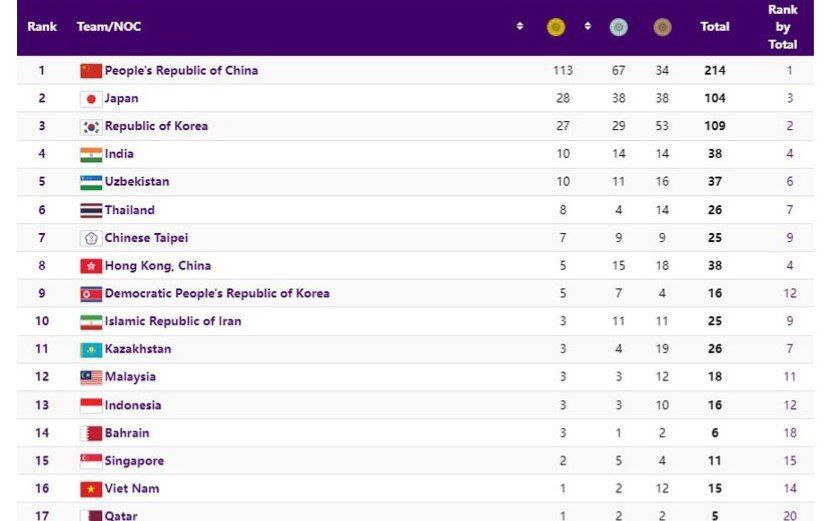Click the Viet Nam flag icon
The image size is (827, 521).
pos(91,489)
